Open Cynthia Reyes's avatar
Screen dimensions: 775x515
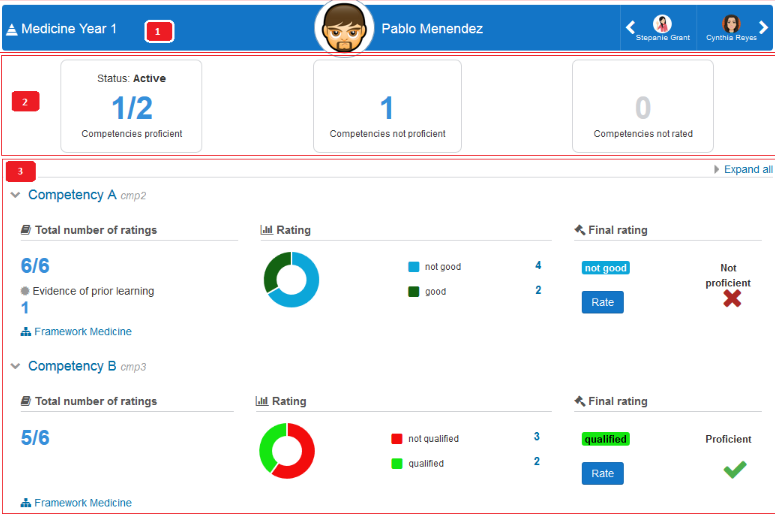[x=731, y=24]
